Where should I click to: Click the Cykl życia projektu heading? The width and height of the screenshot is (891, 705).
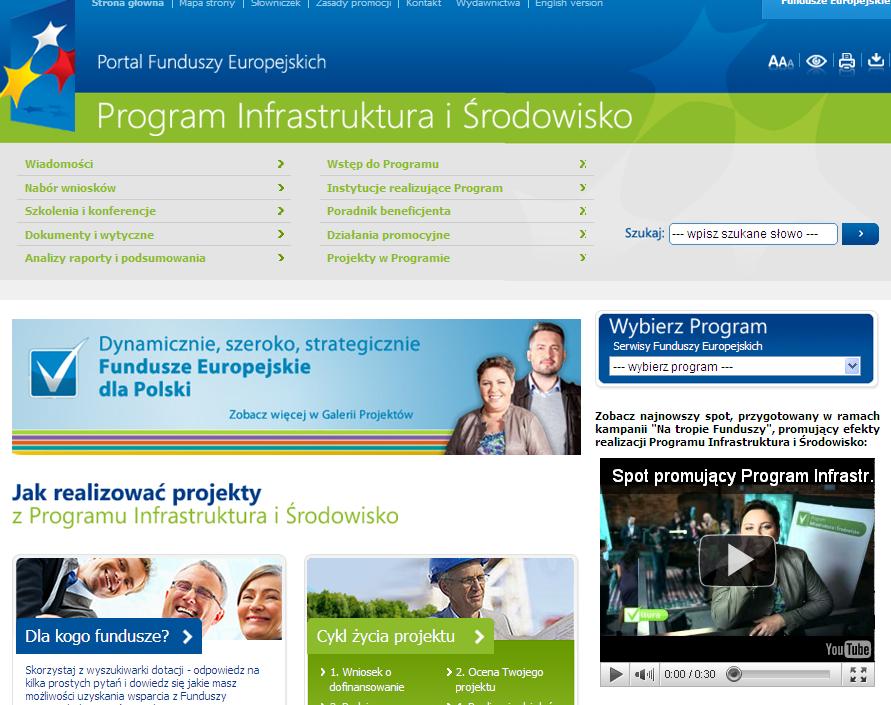pos(386,636)
